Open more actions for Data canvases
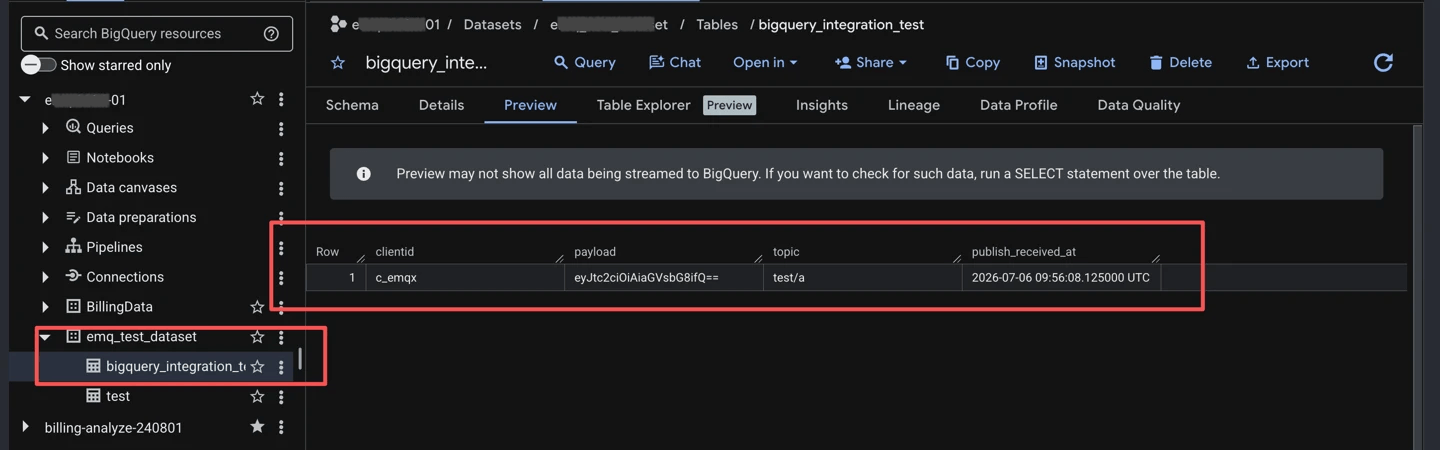Screen dimensions: 1440x450 pyautogui.click(x=281, y=189)
